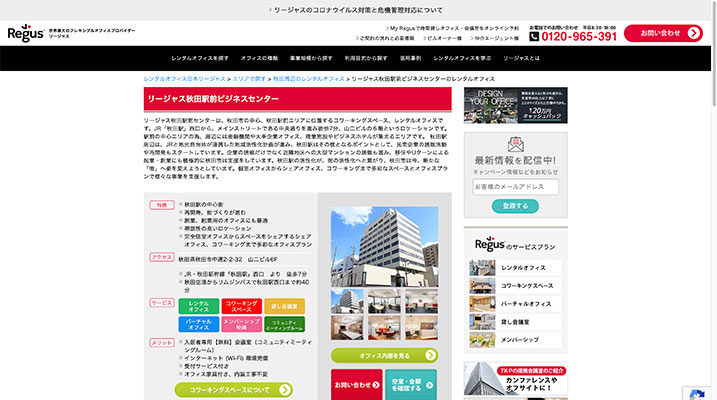717x400 pixels.
Task: Select the top middle interior thumbnail
Action: (384, 301)
